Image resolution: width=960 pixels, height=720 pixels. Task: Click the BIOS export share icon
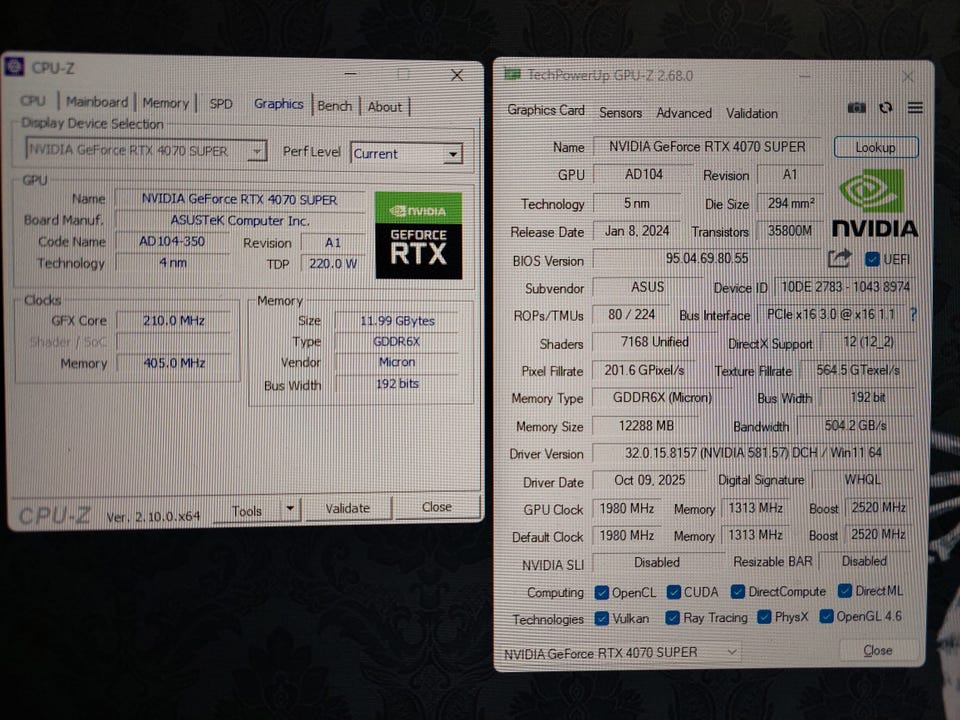coord(839,258)
